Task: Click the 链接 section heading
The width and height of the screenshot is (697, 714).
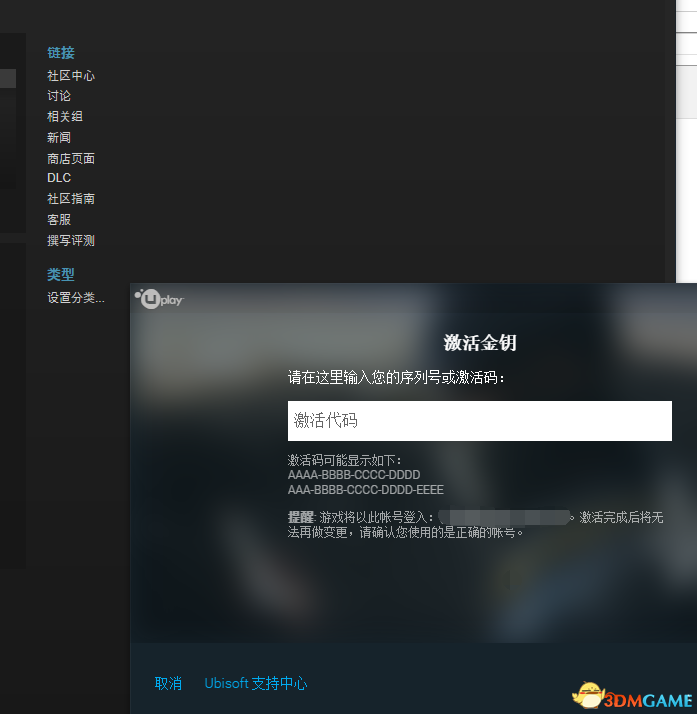Action: click(61, 53)
